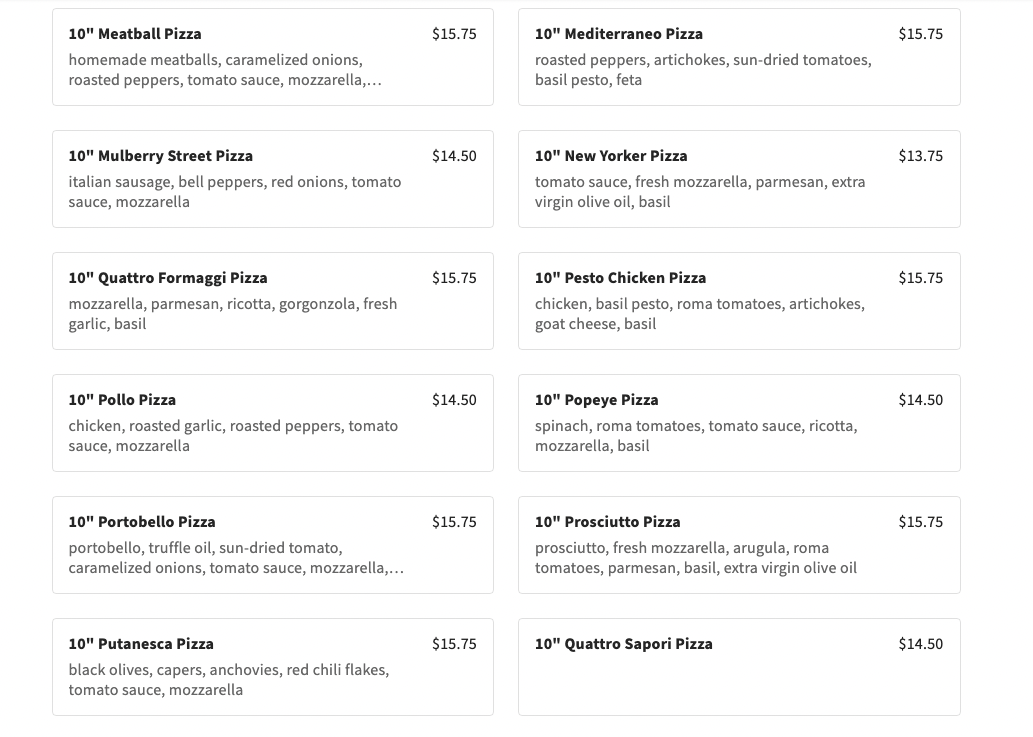Open the 10" Meatball Pizza item
This screenshot has height=737, width=1033.
135,34
